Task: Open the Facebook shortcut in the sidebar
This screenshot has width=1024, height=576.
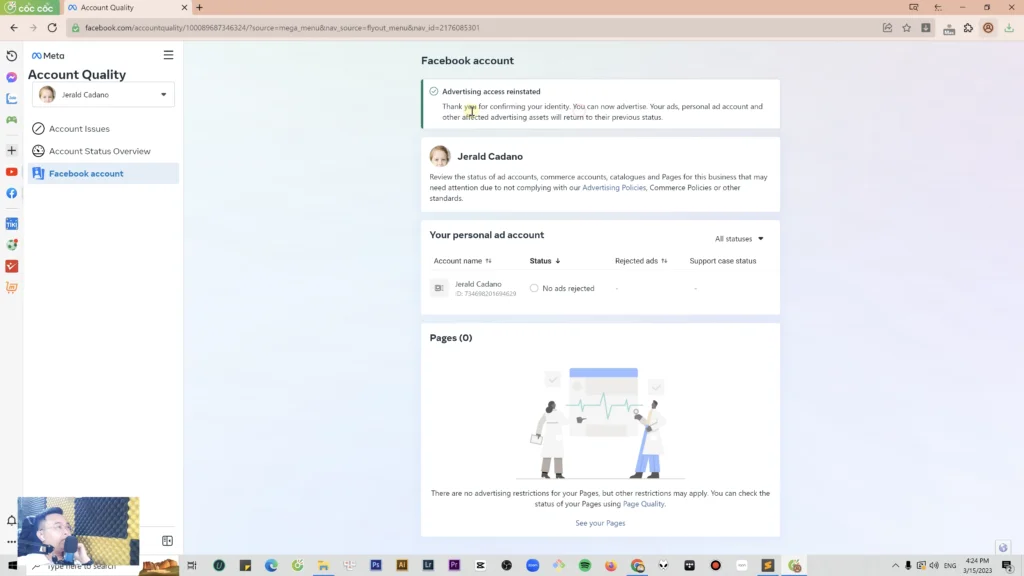Action: coord(12,193)
